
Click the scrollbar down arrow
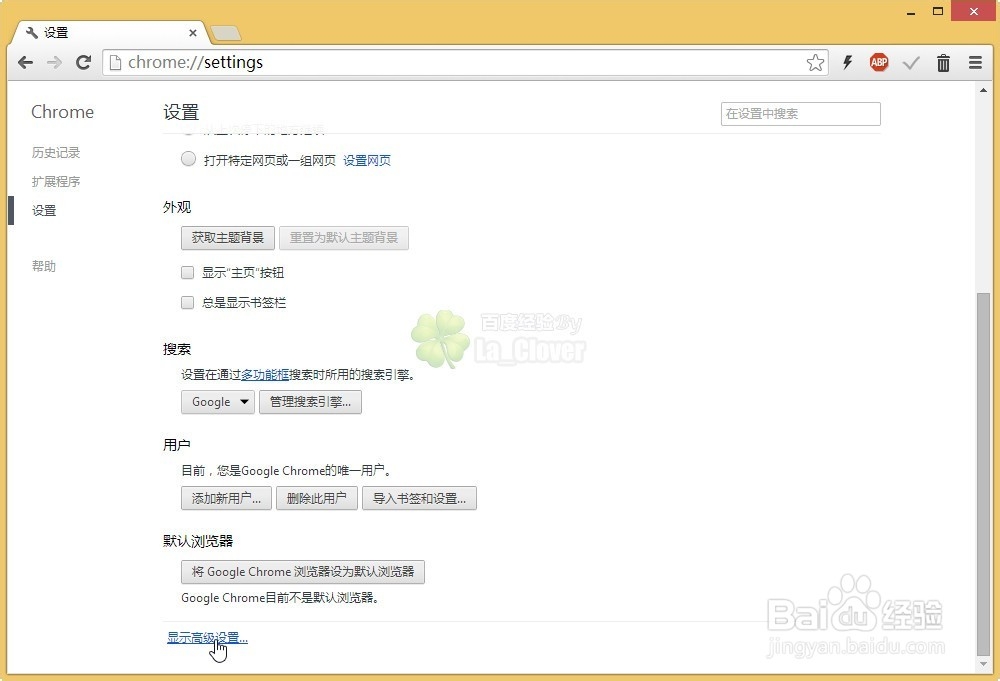983,664
